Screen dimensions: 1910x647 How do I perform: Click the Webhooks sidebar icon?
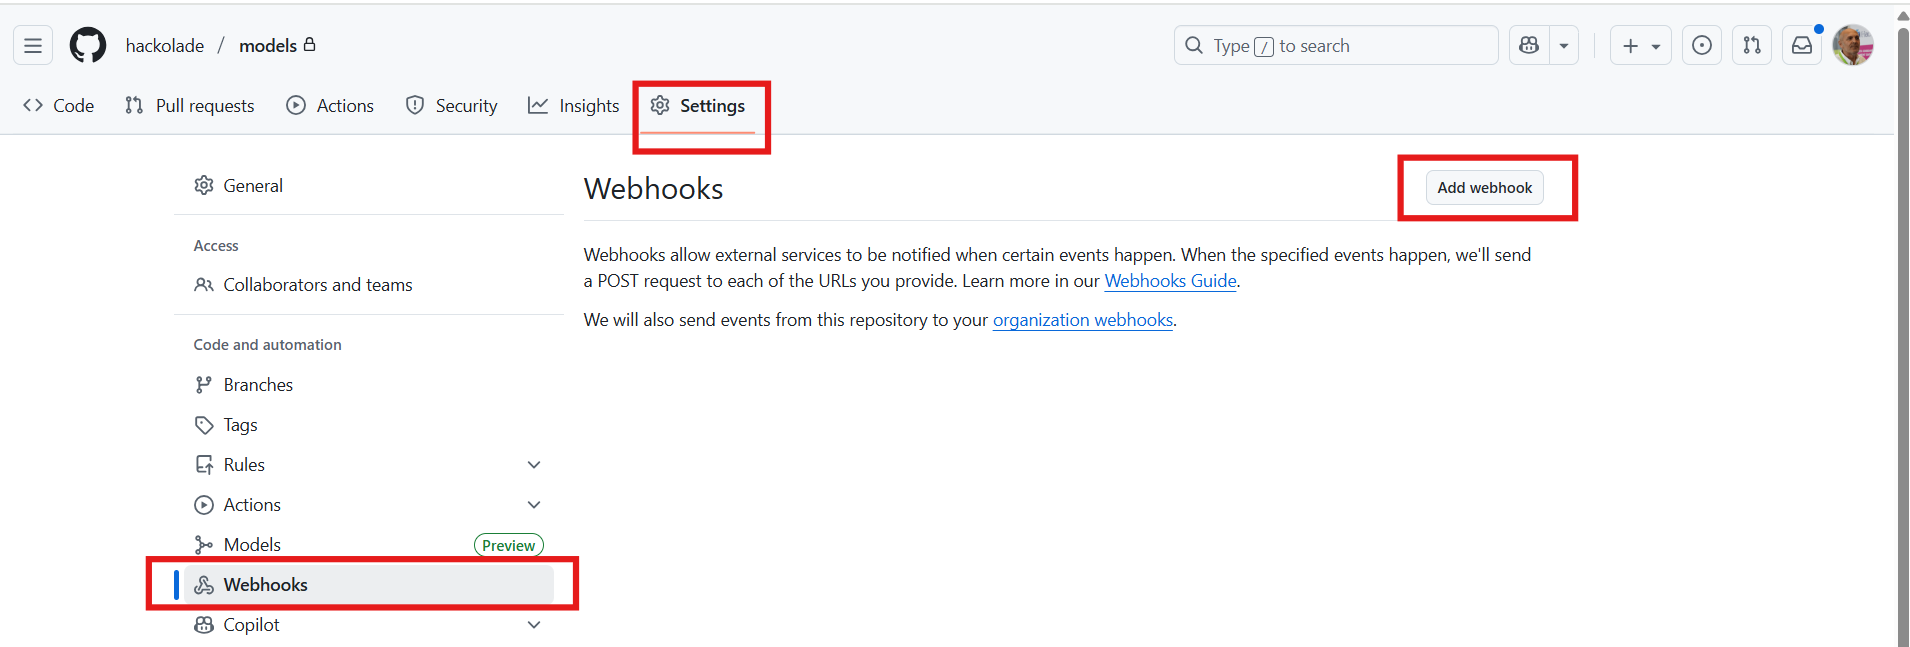click(204, 585)
